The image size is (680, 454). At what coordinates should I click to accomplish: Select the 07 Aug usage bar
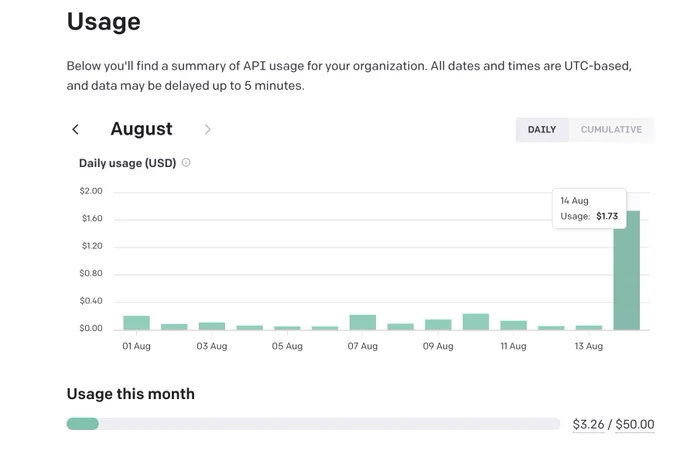(x=363, y=323)
